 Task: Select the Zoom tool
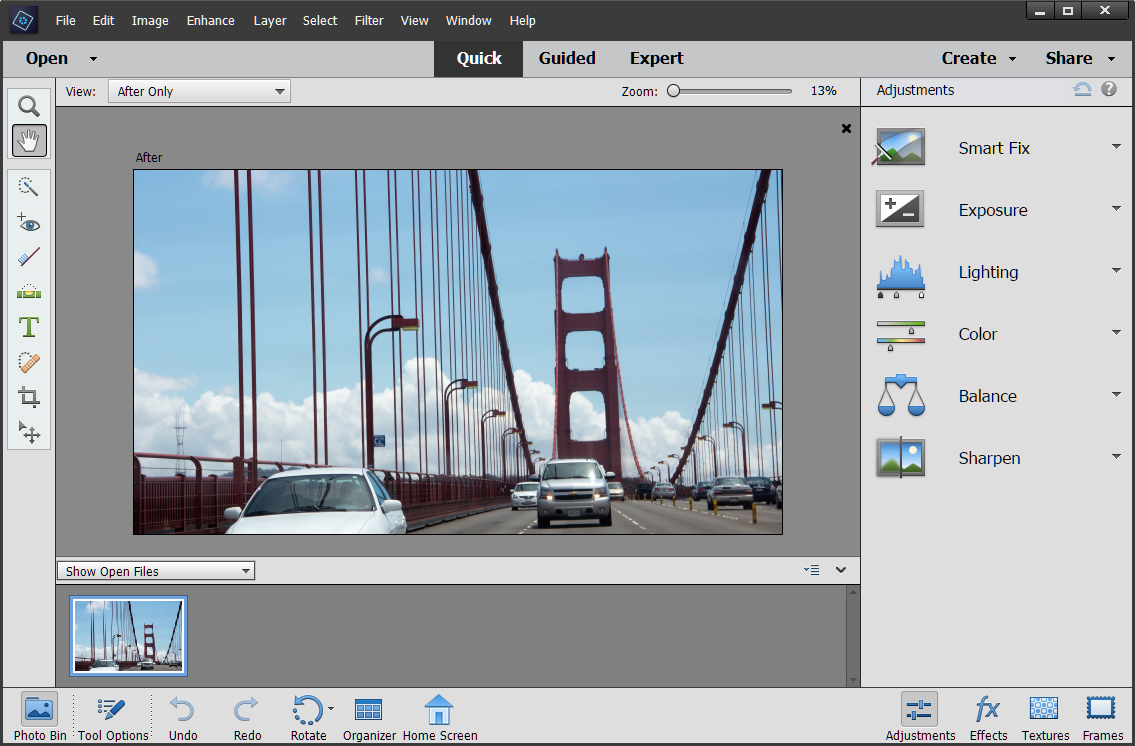(x=28, y=106)
